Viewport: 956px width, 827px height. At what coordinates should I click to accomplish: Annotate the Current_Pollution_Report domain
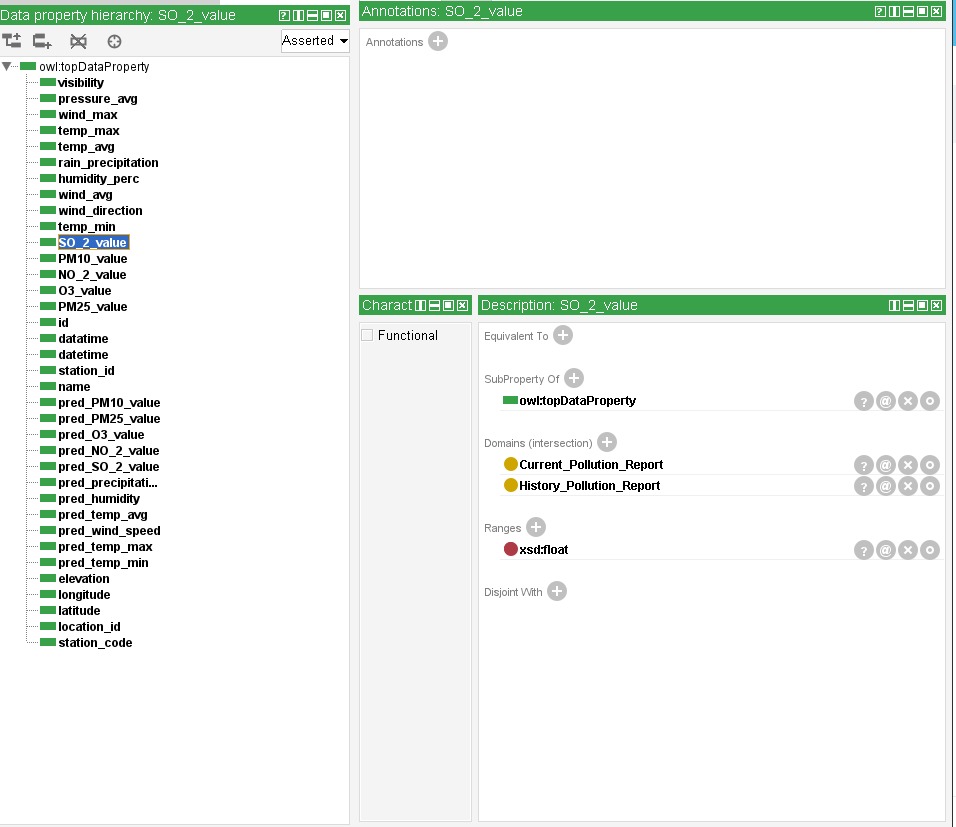pyautogui.click(x=885, y=465)
